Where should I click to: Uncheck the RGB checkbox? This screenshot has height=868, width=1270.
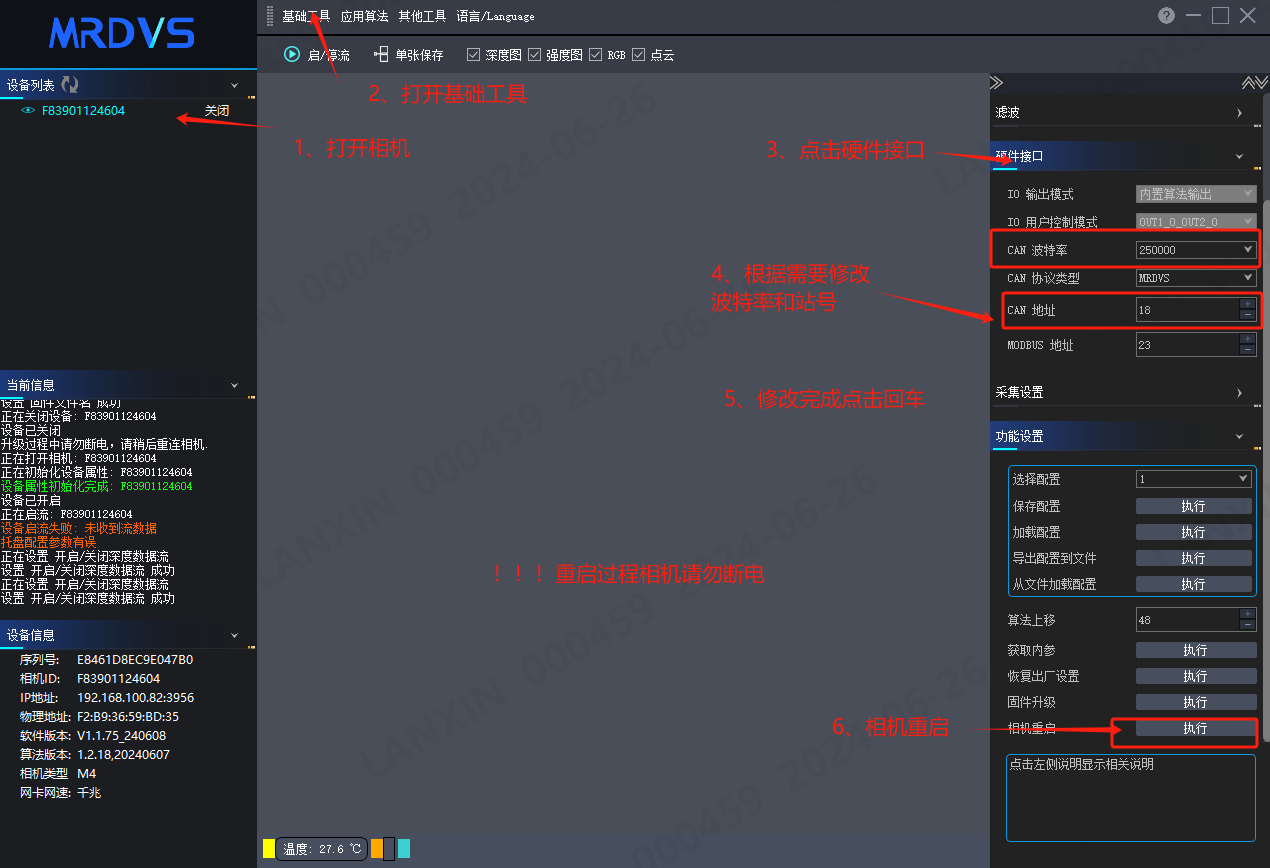pos(596,54)
